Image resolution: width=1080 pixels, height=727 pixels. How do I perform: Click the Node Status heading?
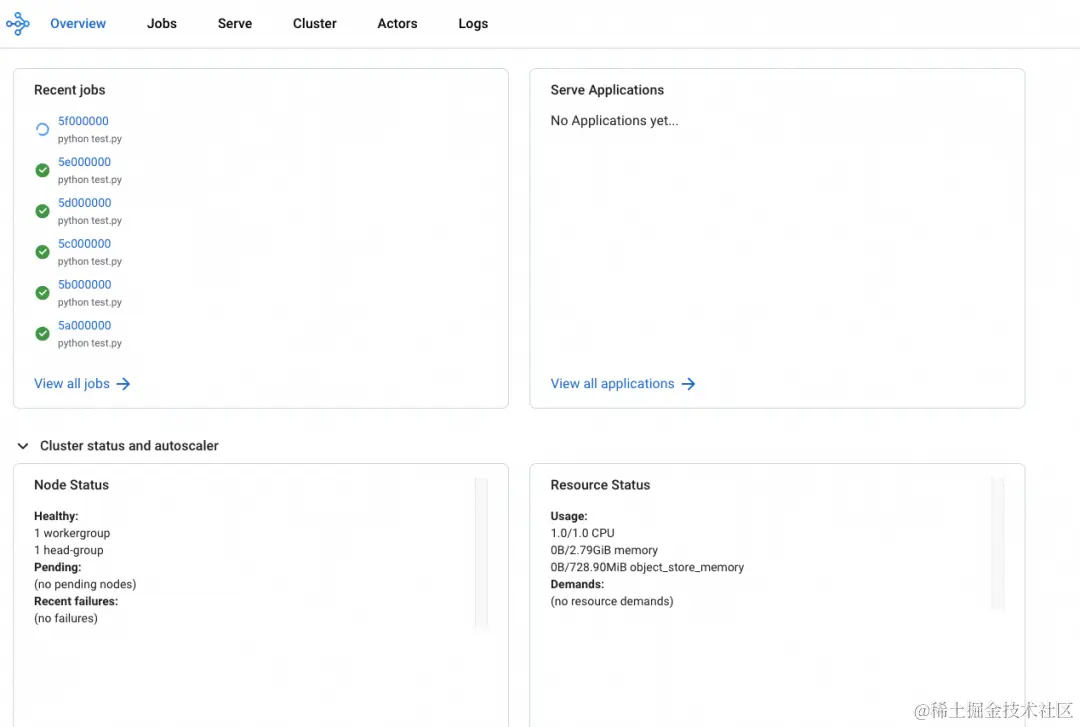[72, 485]
